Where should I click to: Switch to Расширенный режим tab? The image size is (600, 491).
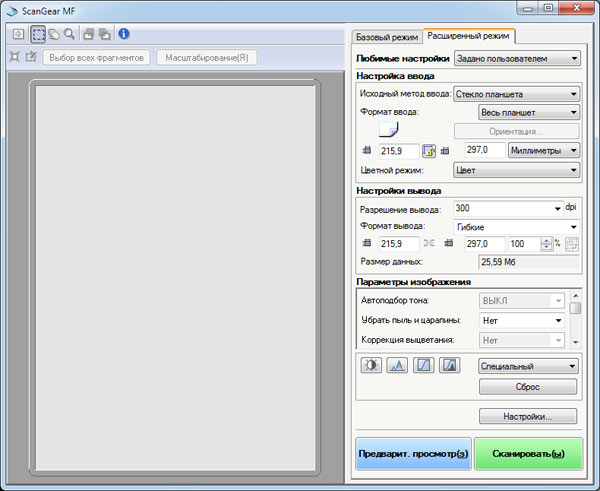(468, 36)
